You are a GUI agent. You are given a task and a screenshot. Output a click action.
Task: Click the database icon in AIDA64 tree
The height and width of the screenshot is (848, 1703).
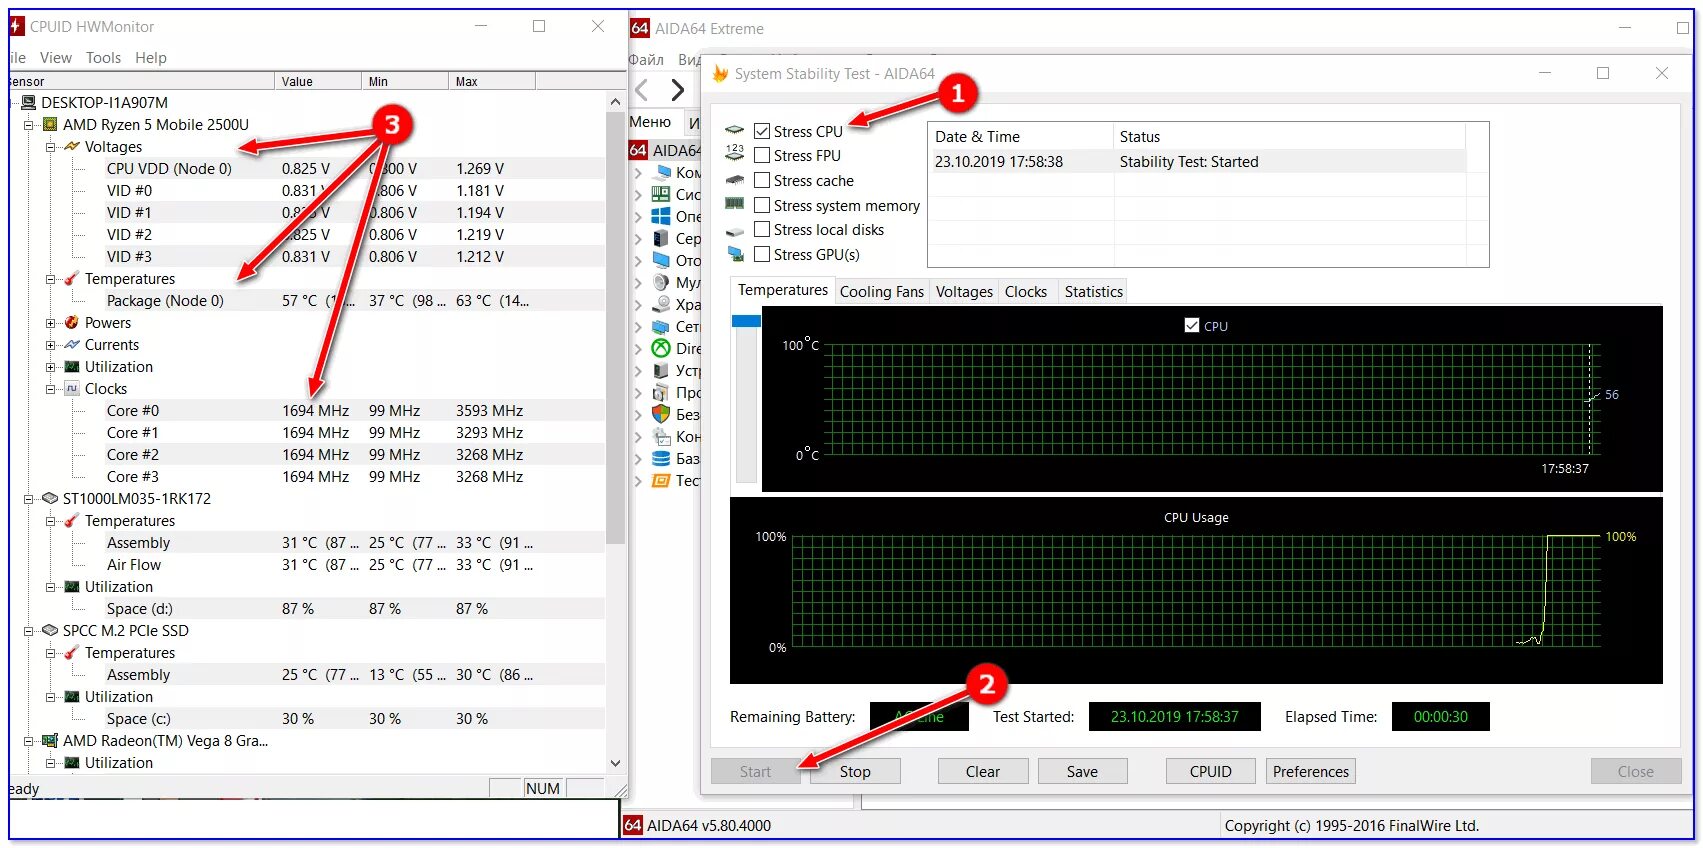point(661,458)
